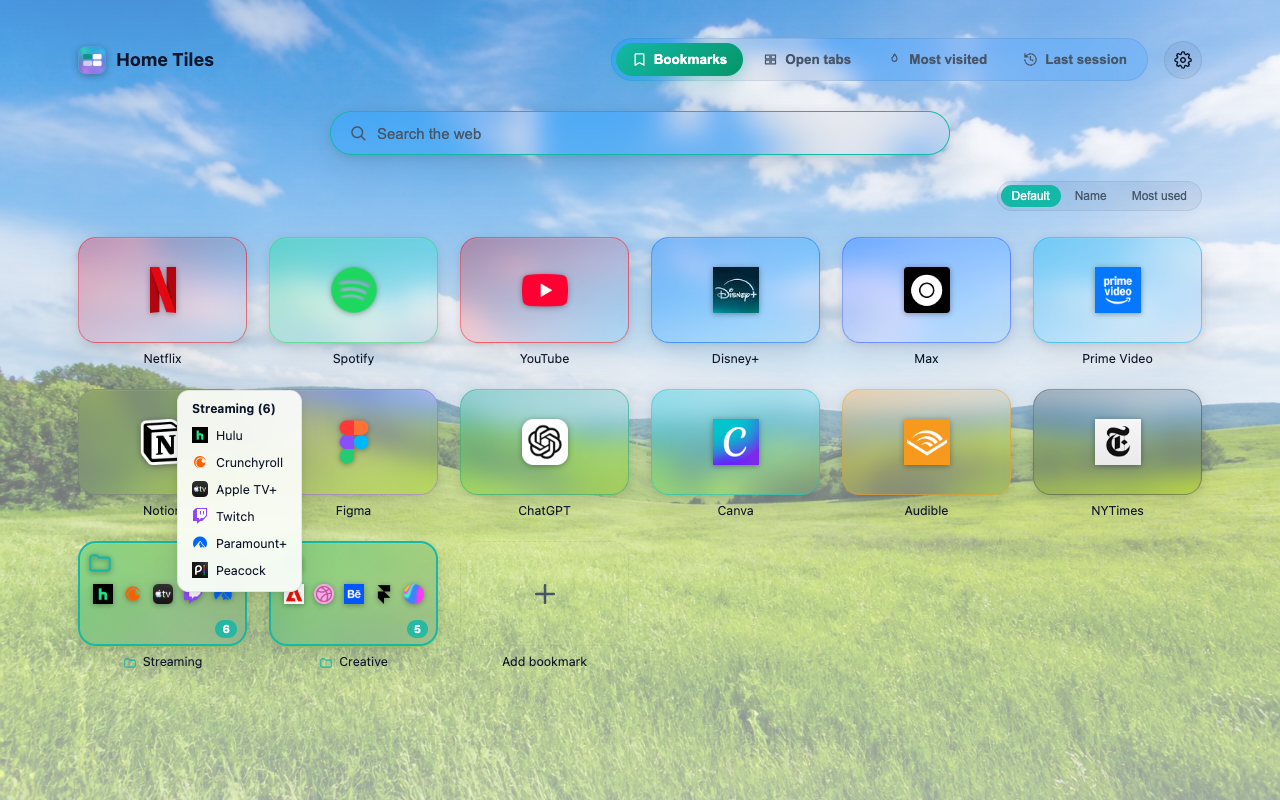
Task: Click the Hulu mini icon in Streaming folder tile
Action: tap(103, 594)
